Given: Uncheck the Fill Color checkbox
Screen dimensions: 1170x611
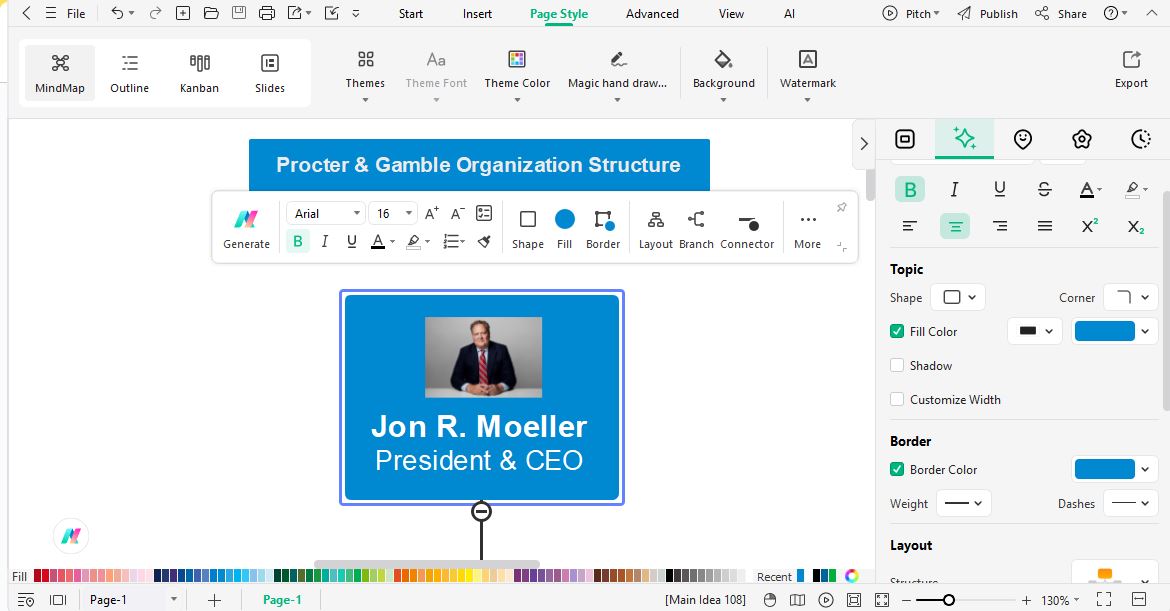Looking at the screenshot, I should [x=897, y=331].
